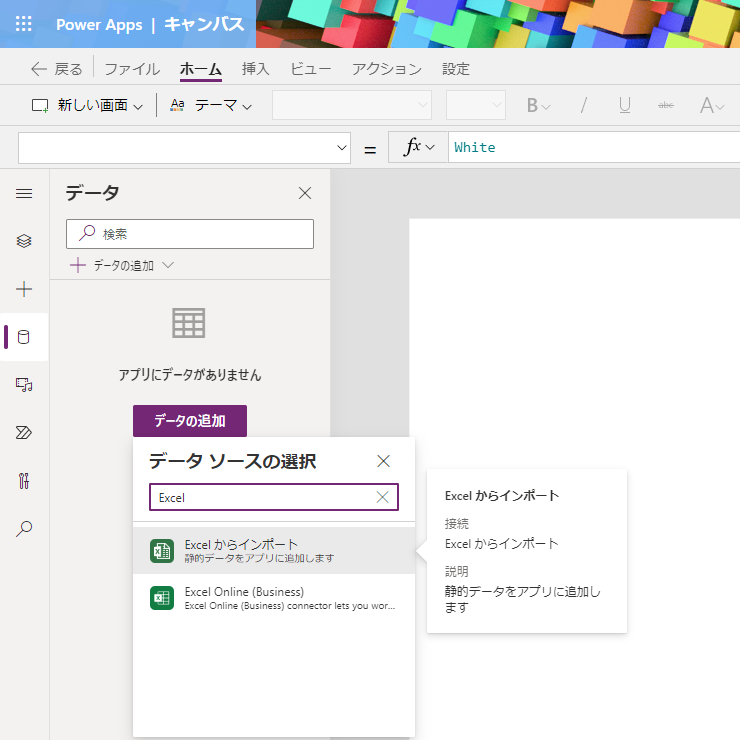Click the 検索 search box in データ panel
Image resolution: width=740 pixels, height=740 pixels.
190,234
